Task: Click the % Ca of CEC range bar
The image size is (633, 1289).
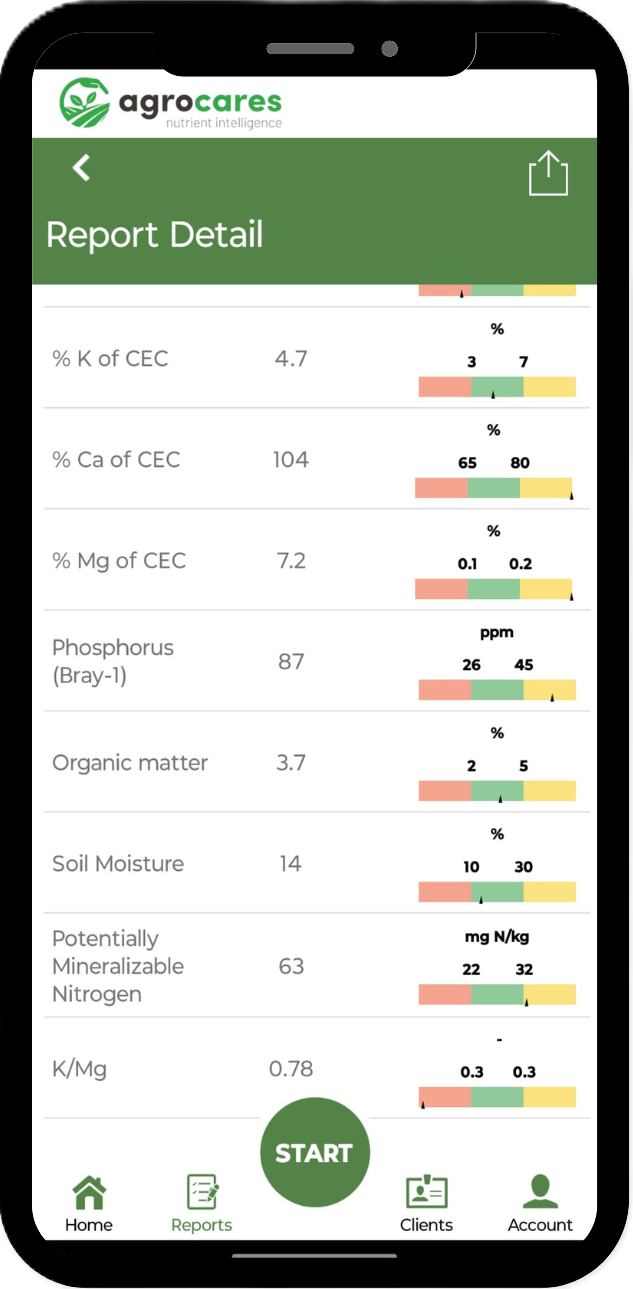Action: click(495, 488)
